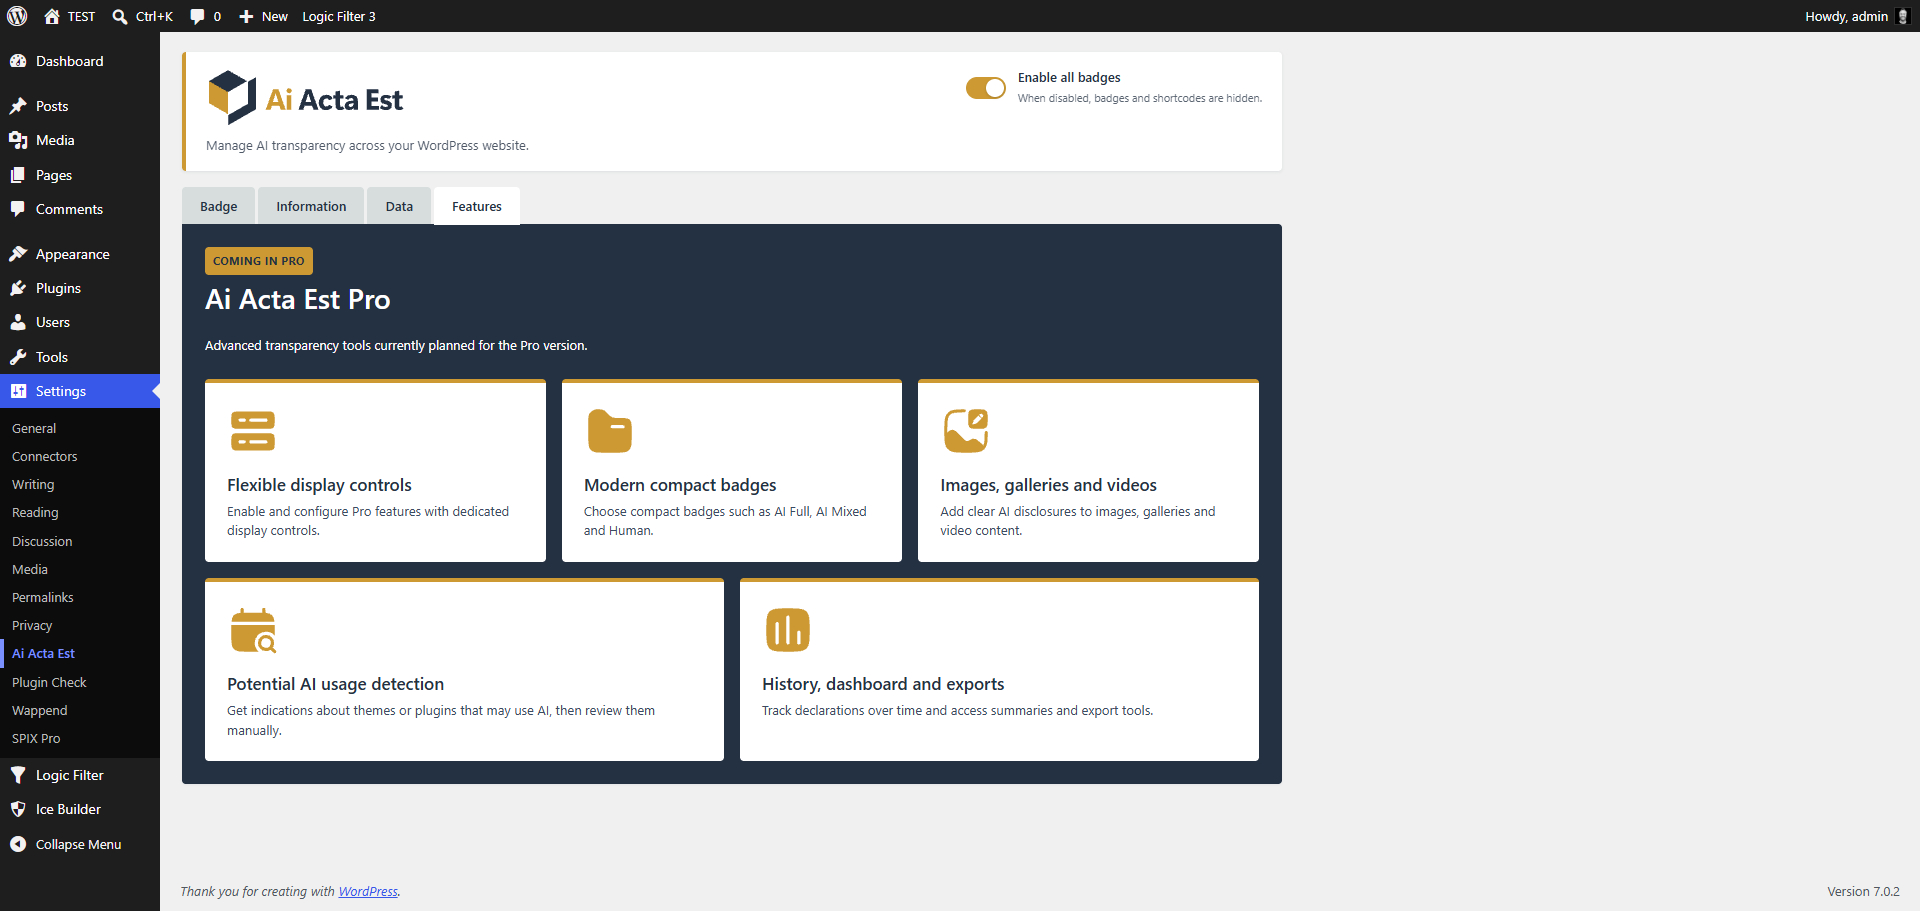
Task: Switch to the Data tab
Action: [399, 206]
